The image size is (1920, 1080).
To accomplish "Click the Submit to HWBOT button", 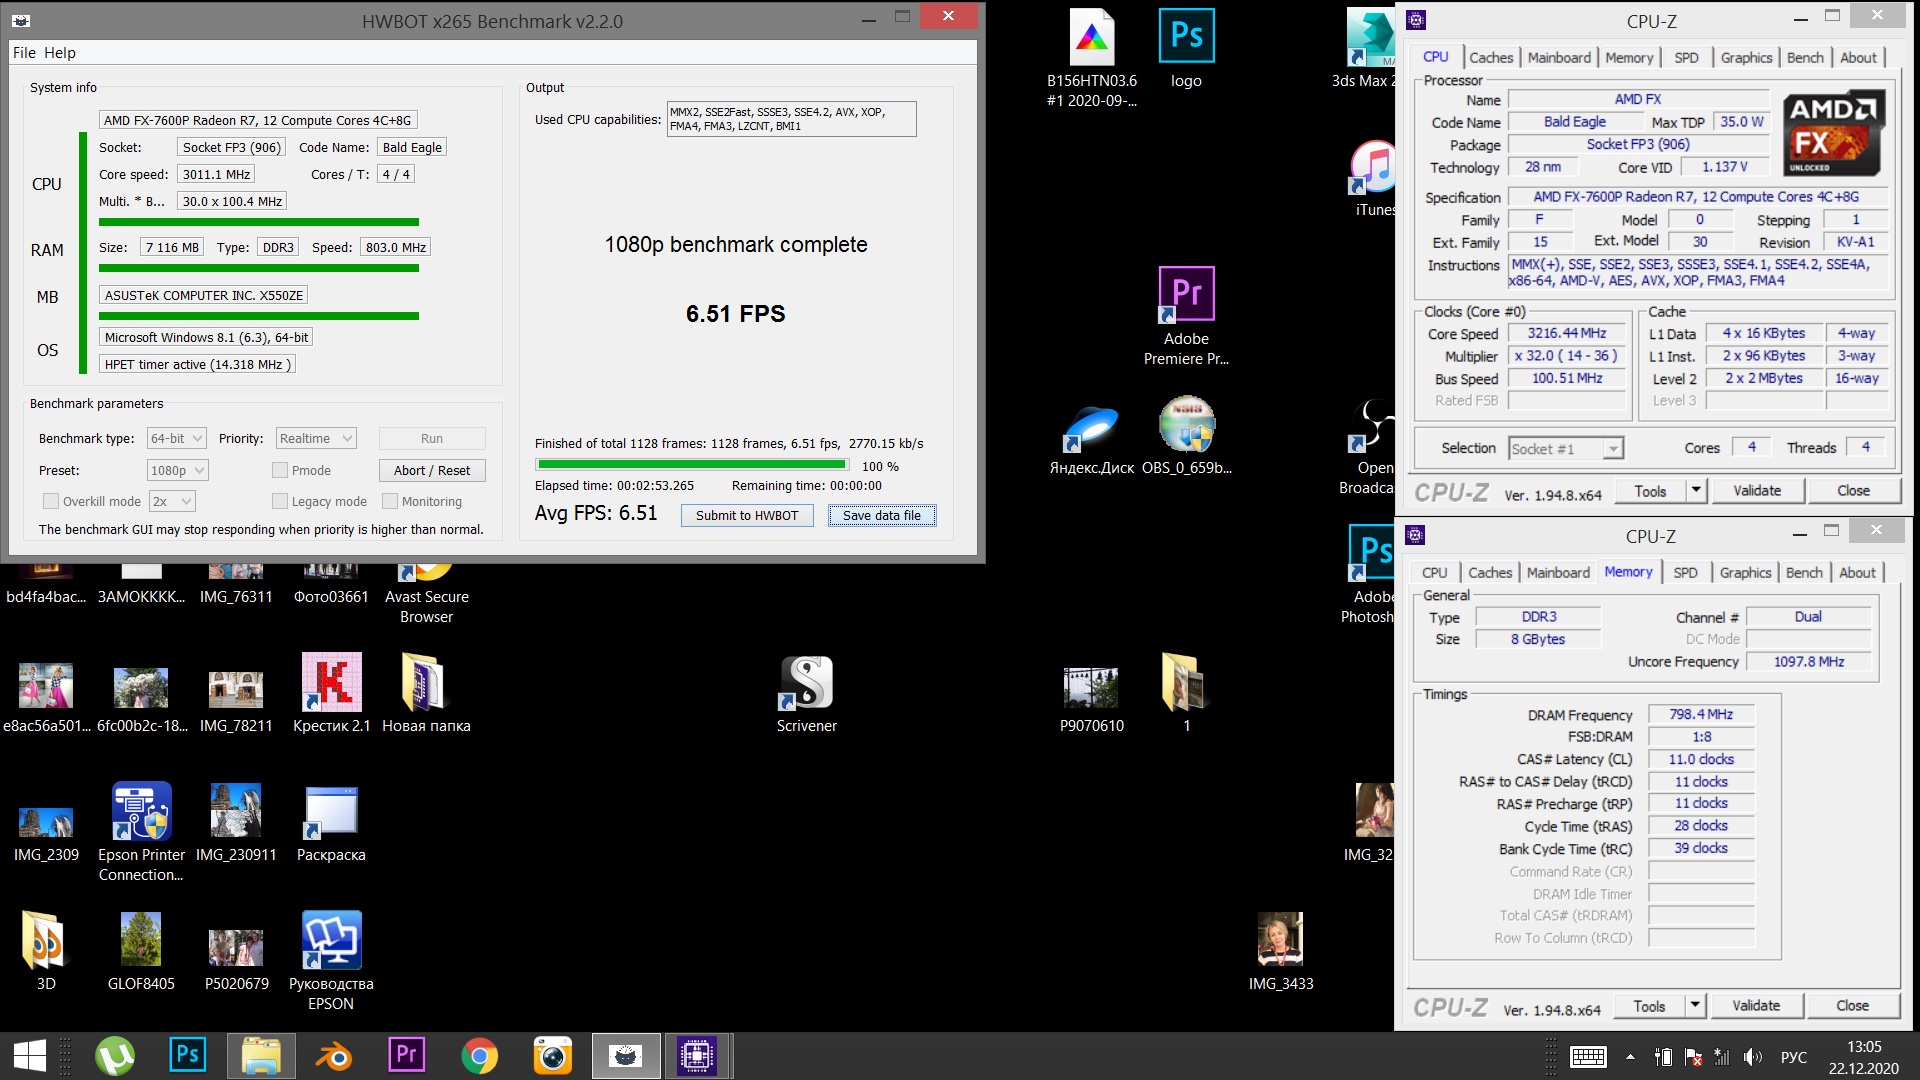I will point(747,515).
